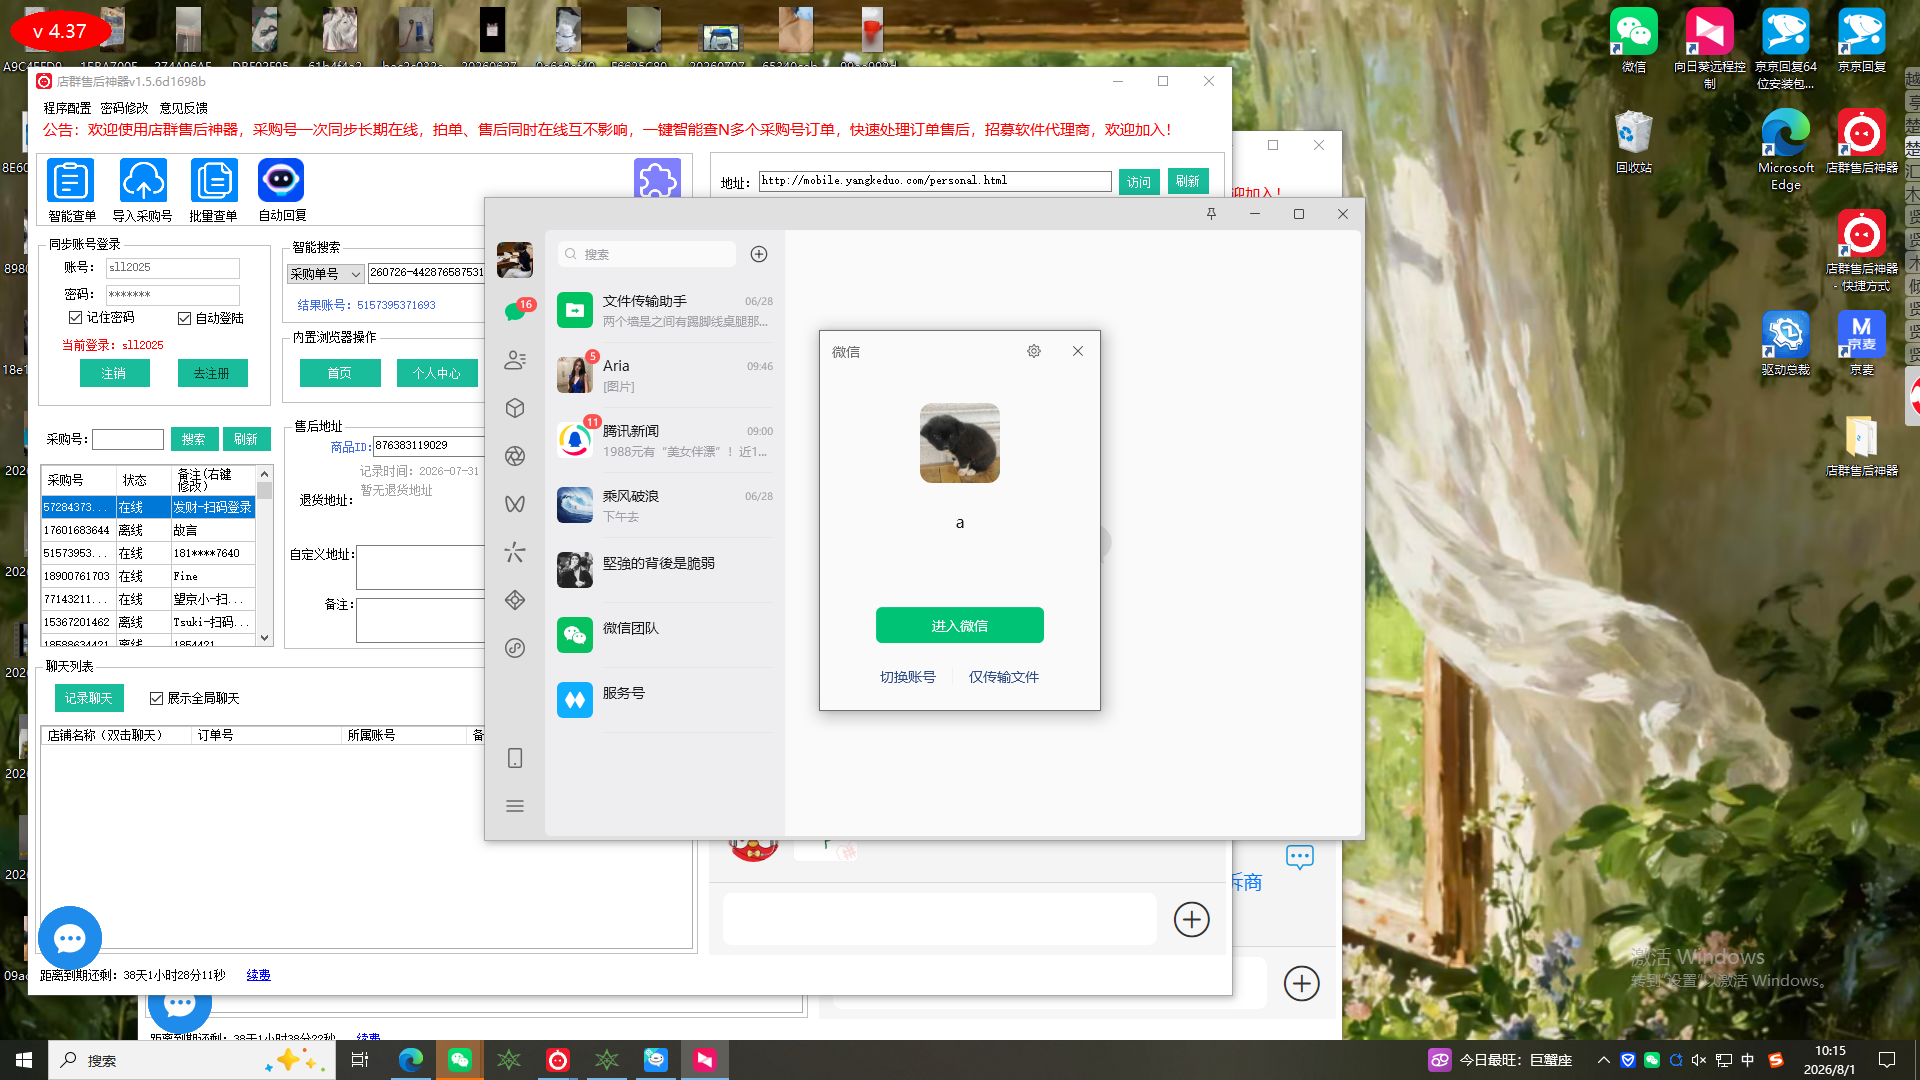Open WeChat mini programs icon

coord(515,648)
